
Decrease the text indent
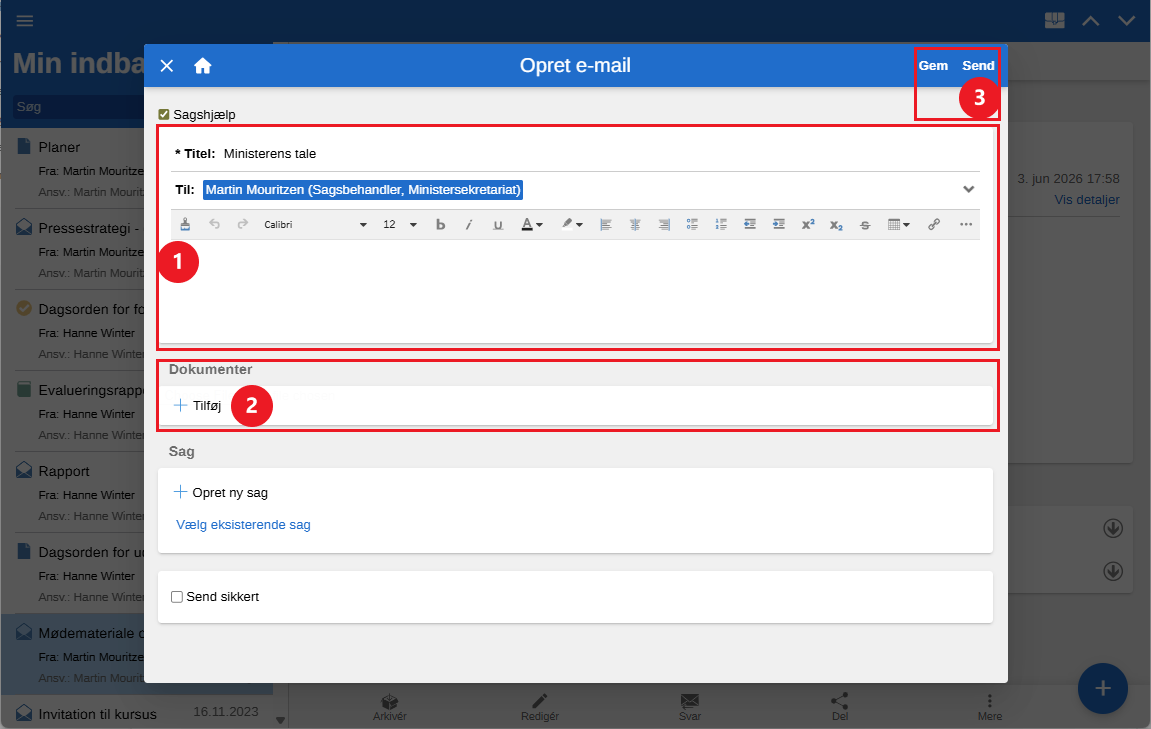[x=749, y=225]
